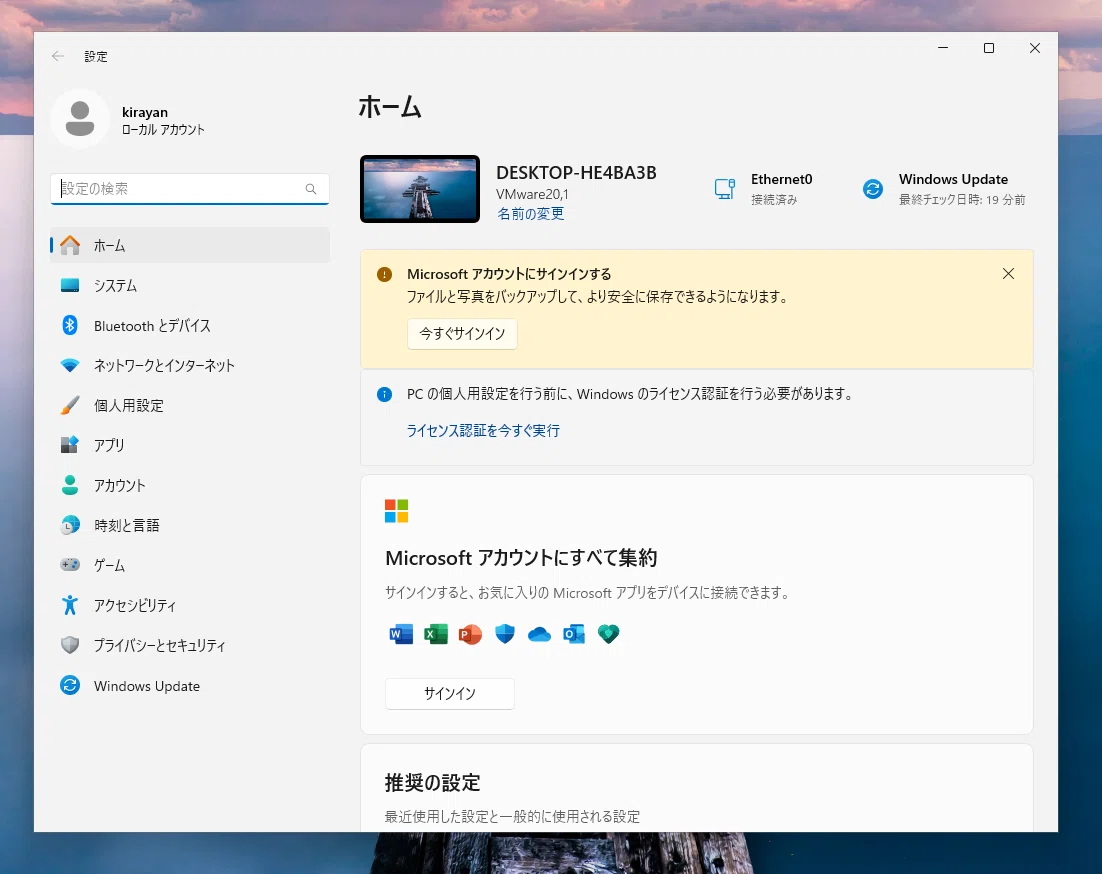
Task: Click the Defender shield app icon
Action: pyautogui.click(x=505, y=634)
